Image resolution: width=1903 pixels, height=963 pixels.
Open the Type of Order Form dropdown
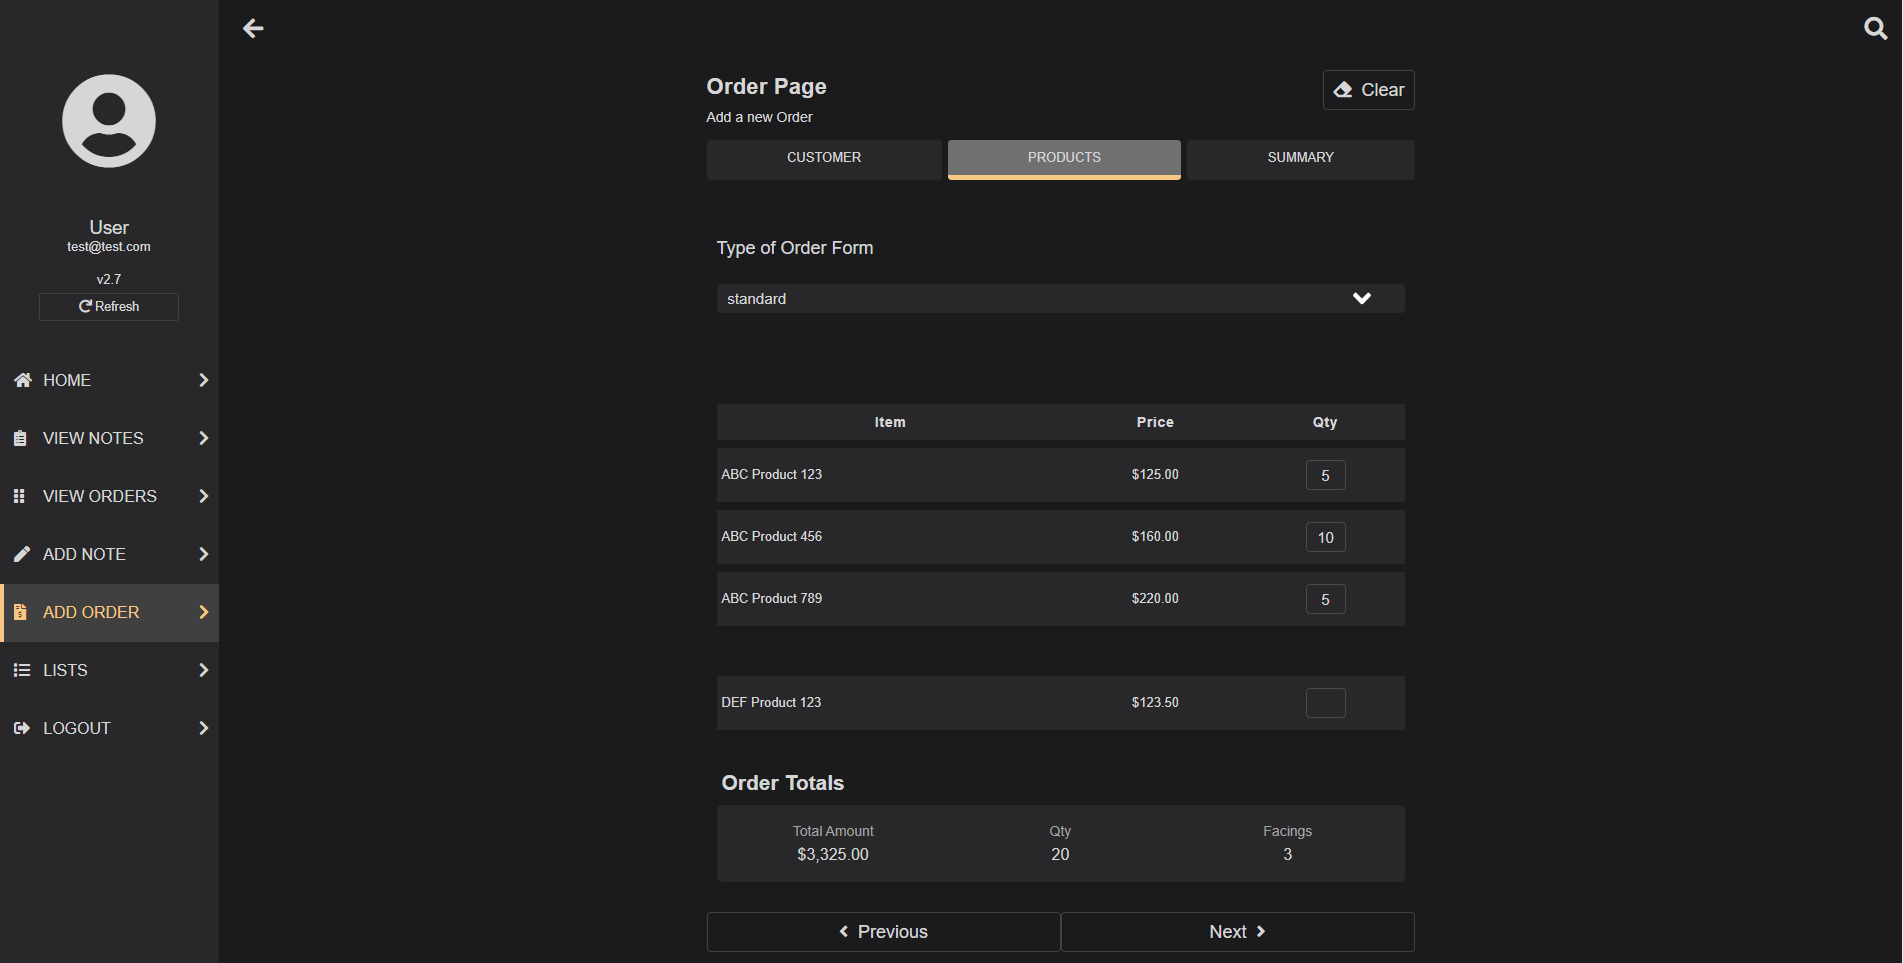click(x=1060, y=299)
